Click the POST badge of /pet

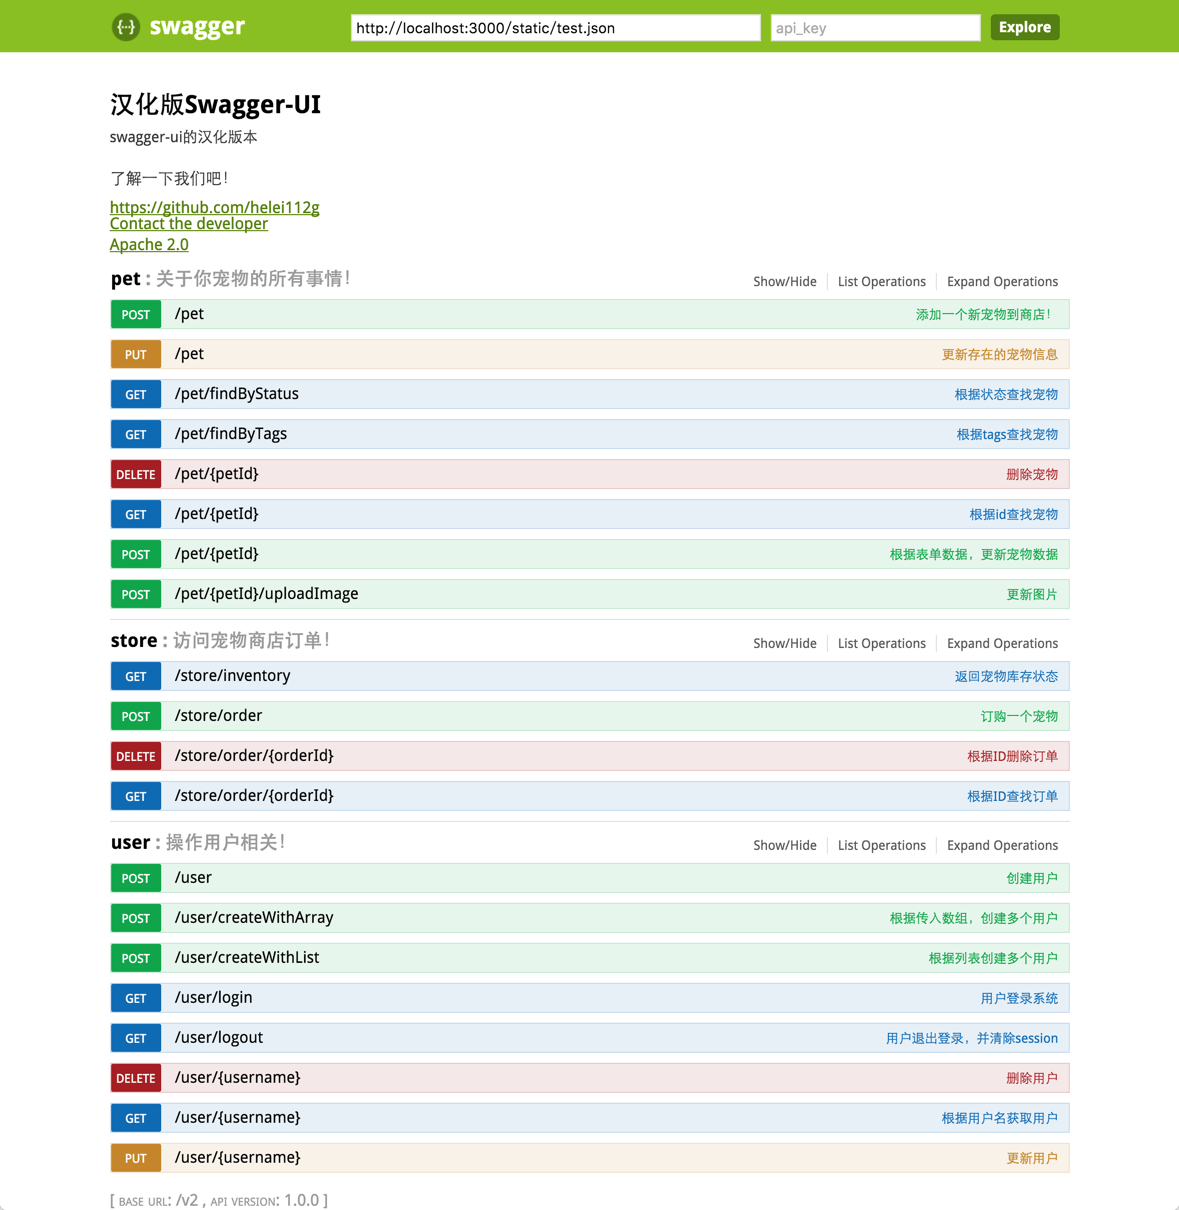click(x=136, y=314)
